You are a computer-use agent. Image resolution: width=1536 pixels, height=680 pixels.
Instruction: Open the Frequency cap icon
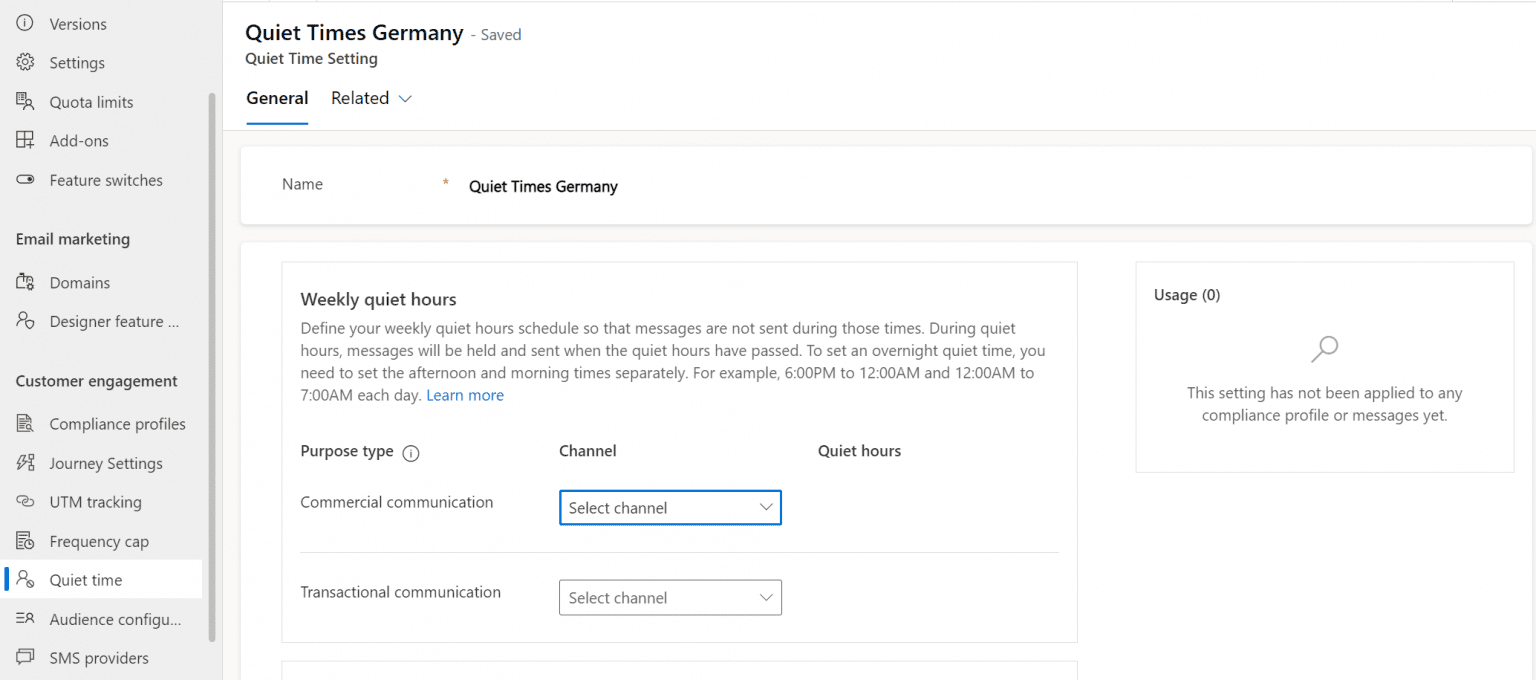(x=25, y=541)
